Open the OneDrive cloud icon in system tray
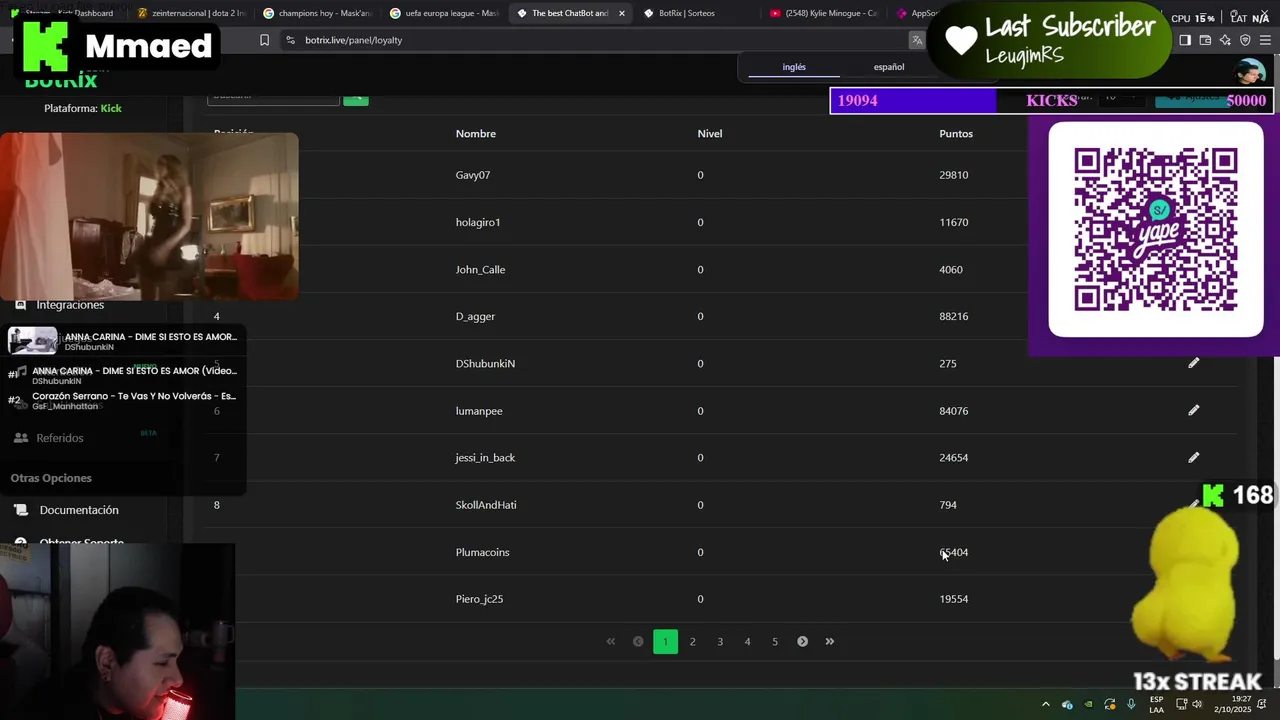The width and height of the screenshot is (1280, 720). coord(1067,704)
